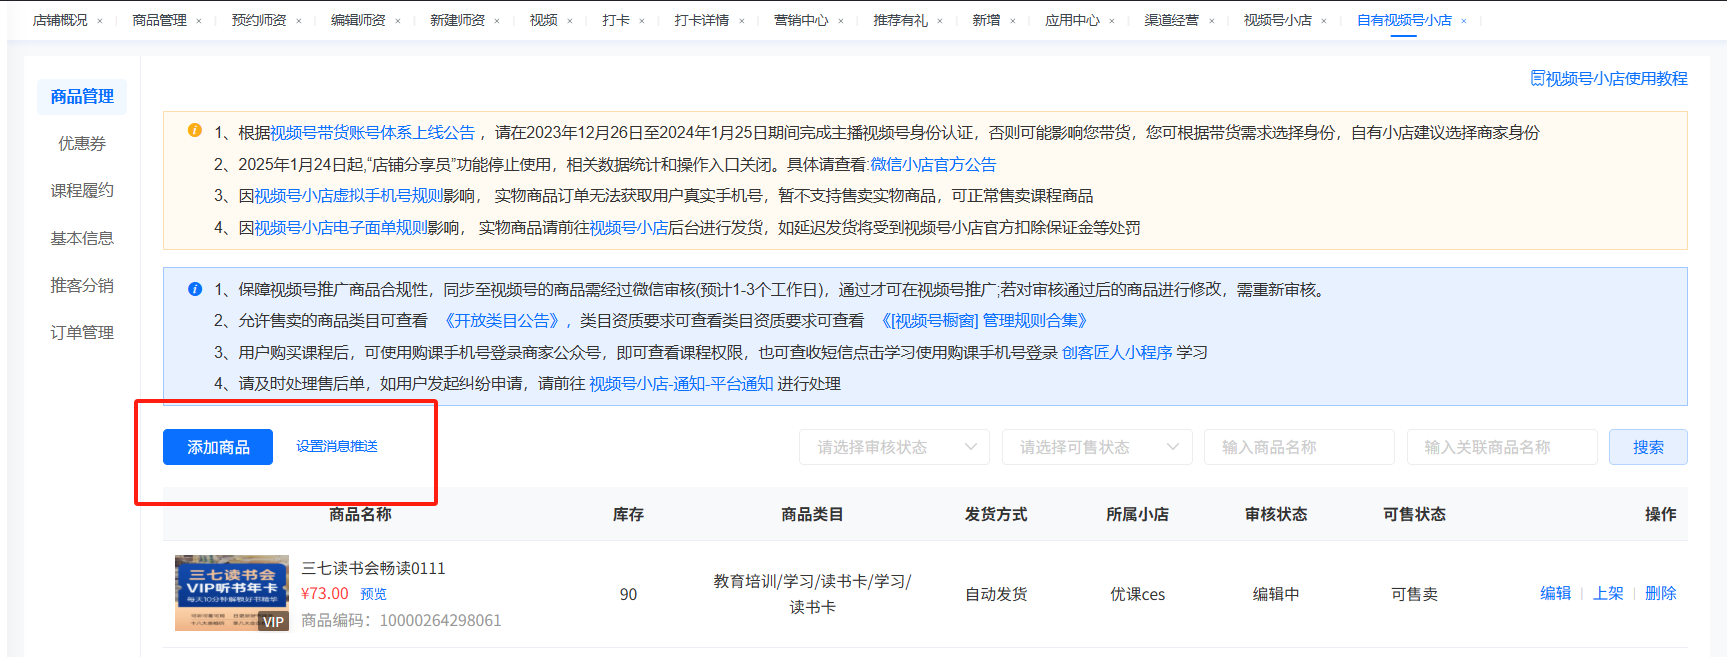The image size is (1727, 657).
Task: Close the 打卡详情 tab
Action: point(742,21)
